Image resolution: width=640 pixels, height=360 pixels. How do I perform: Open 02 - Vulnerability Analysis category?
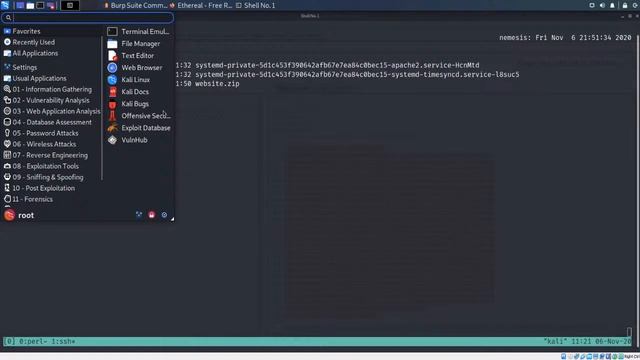[x=51, y=100]
